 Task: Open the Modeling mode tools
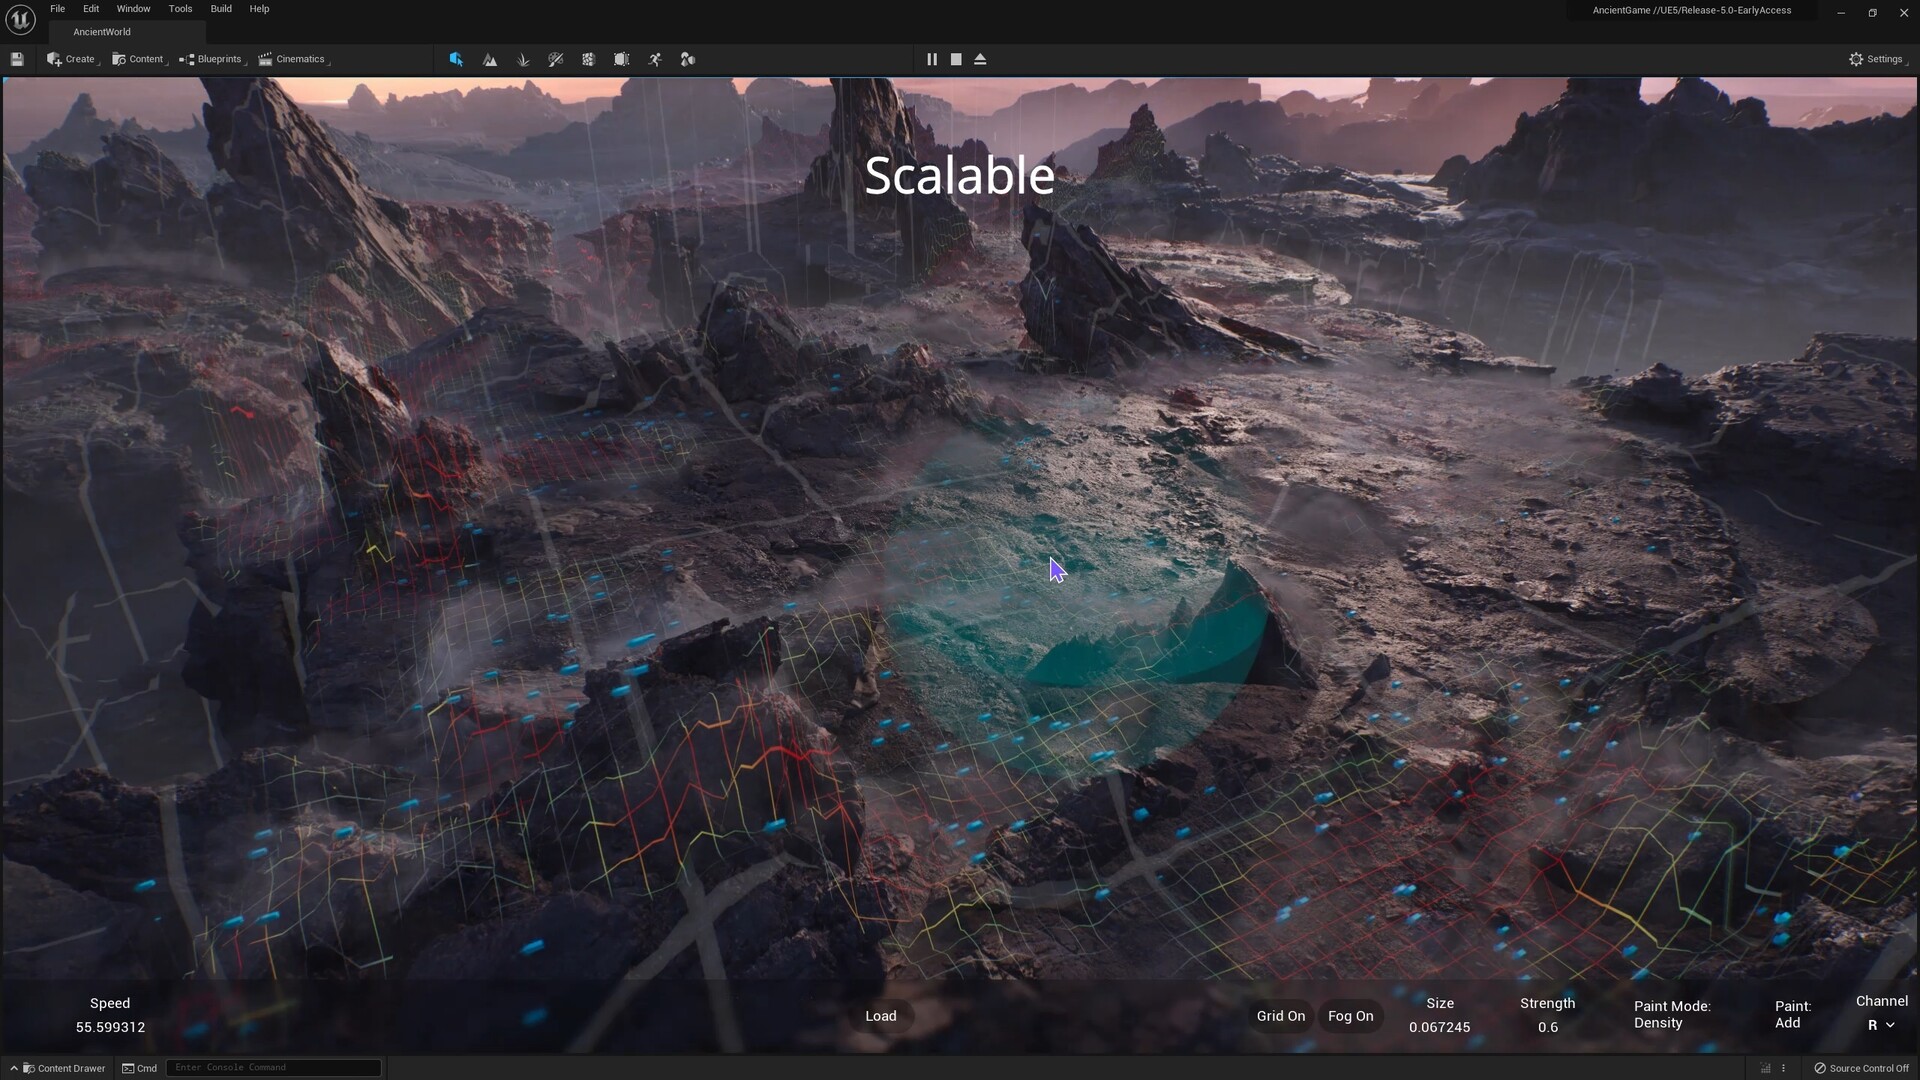click(x=688, y=59)
